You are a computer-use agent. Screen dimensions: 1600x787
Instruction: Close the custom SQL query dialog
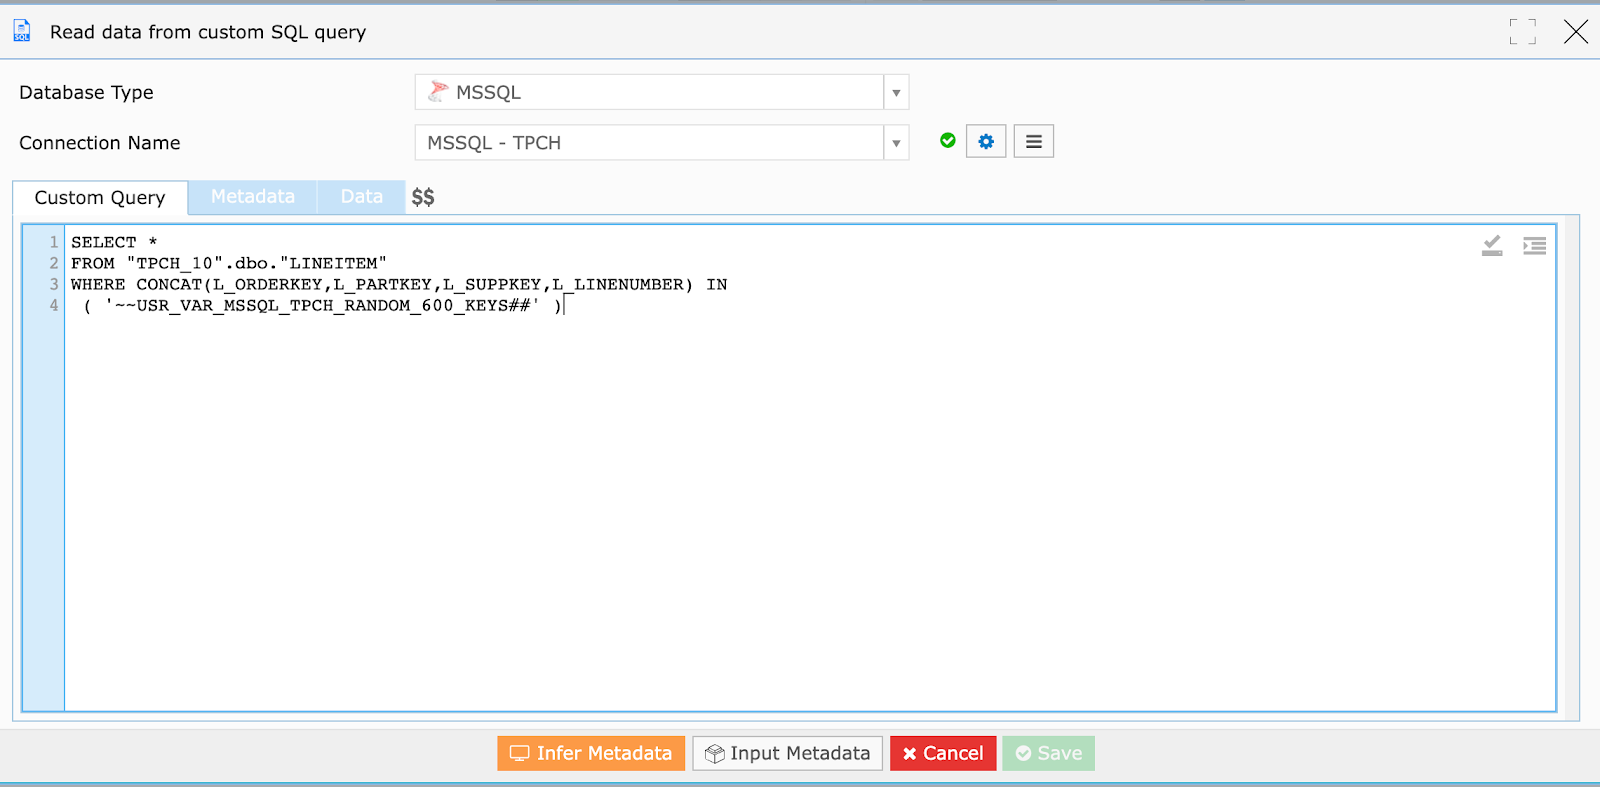[1576, 32]
